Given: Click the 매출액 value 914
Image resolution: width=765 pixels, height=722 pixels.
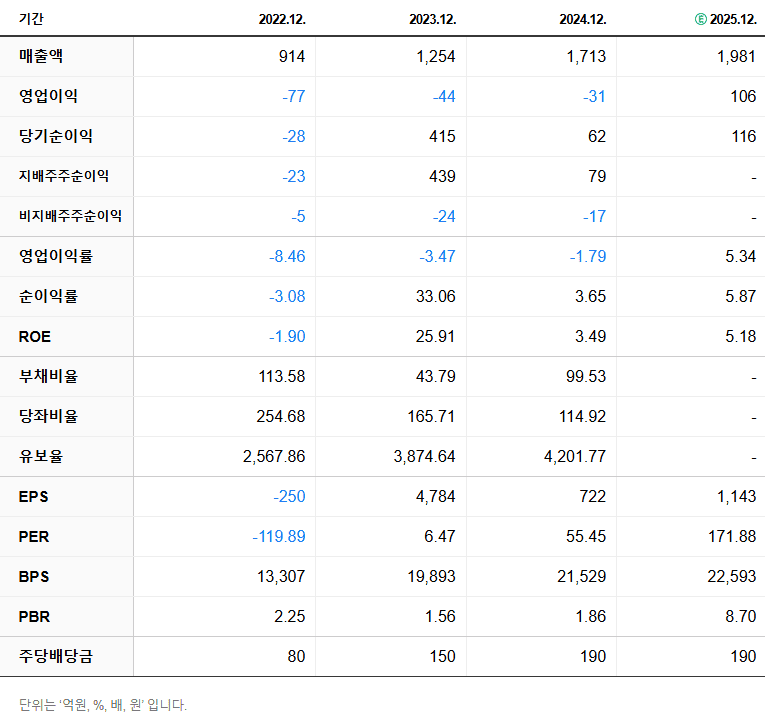Looking at the screenshot, I should 292,57.
